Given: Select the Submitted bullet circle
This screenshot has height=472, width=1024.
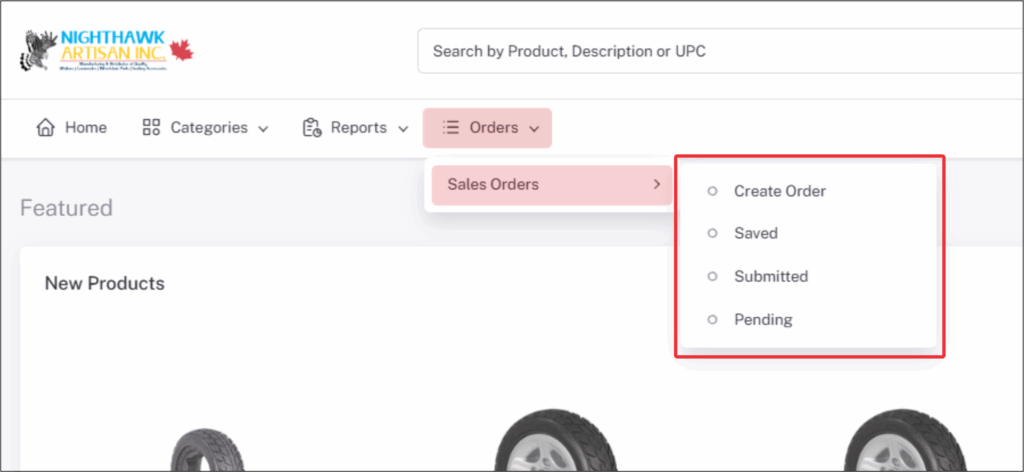Looking at the screenshot, I should click(x=712, y=276).
